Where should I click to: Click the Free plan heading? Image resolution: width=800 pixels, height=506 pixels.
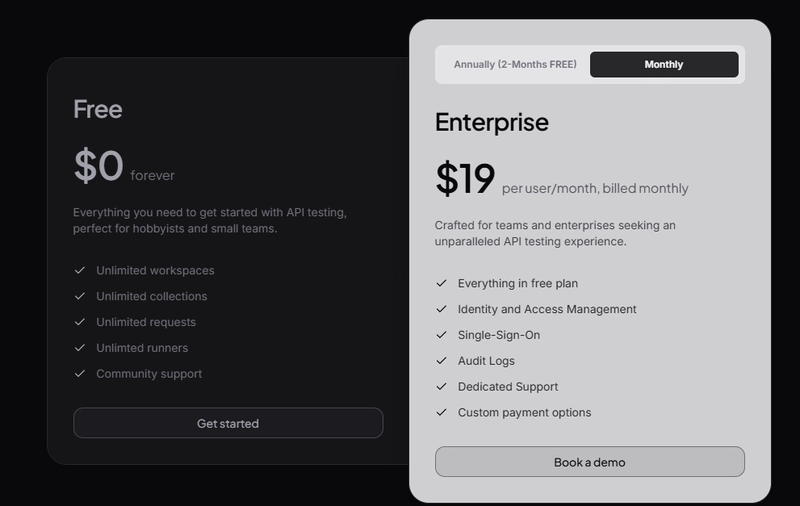[x=97, y=109]
